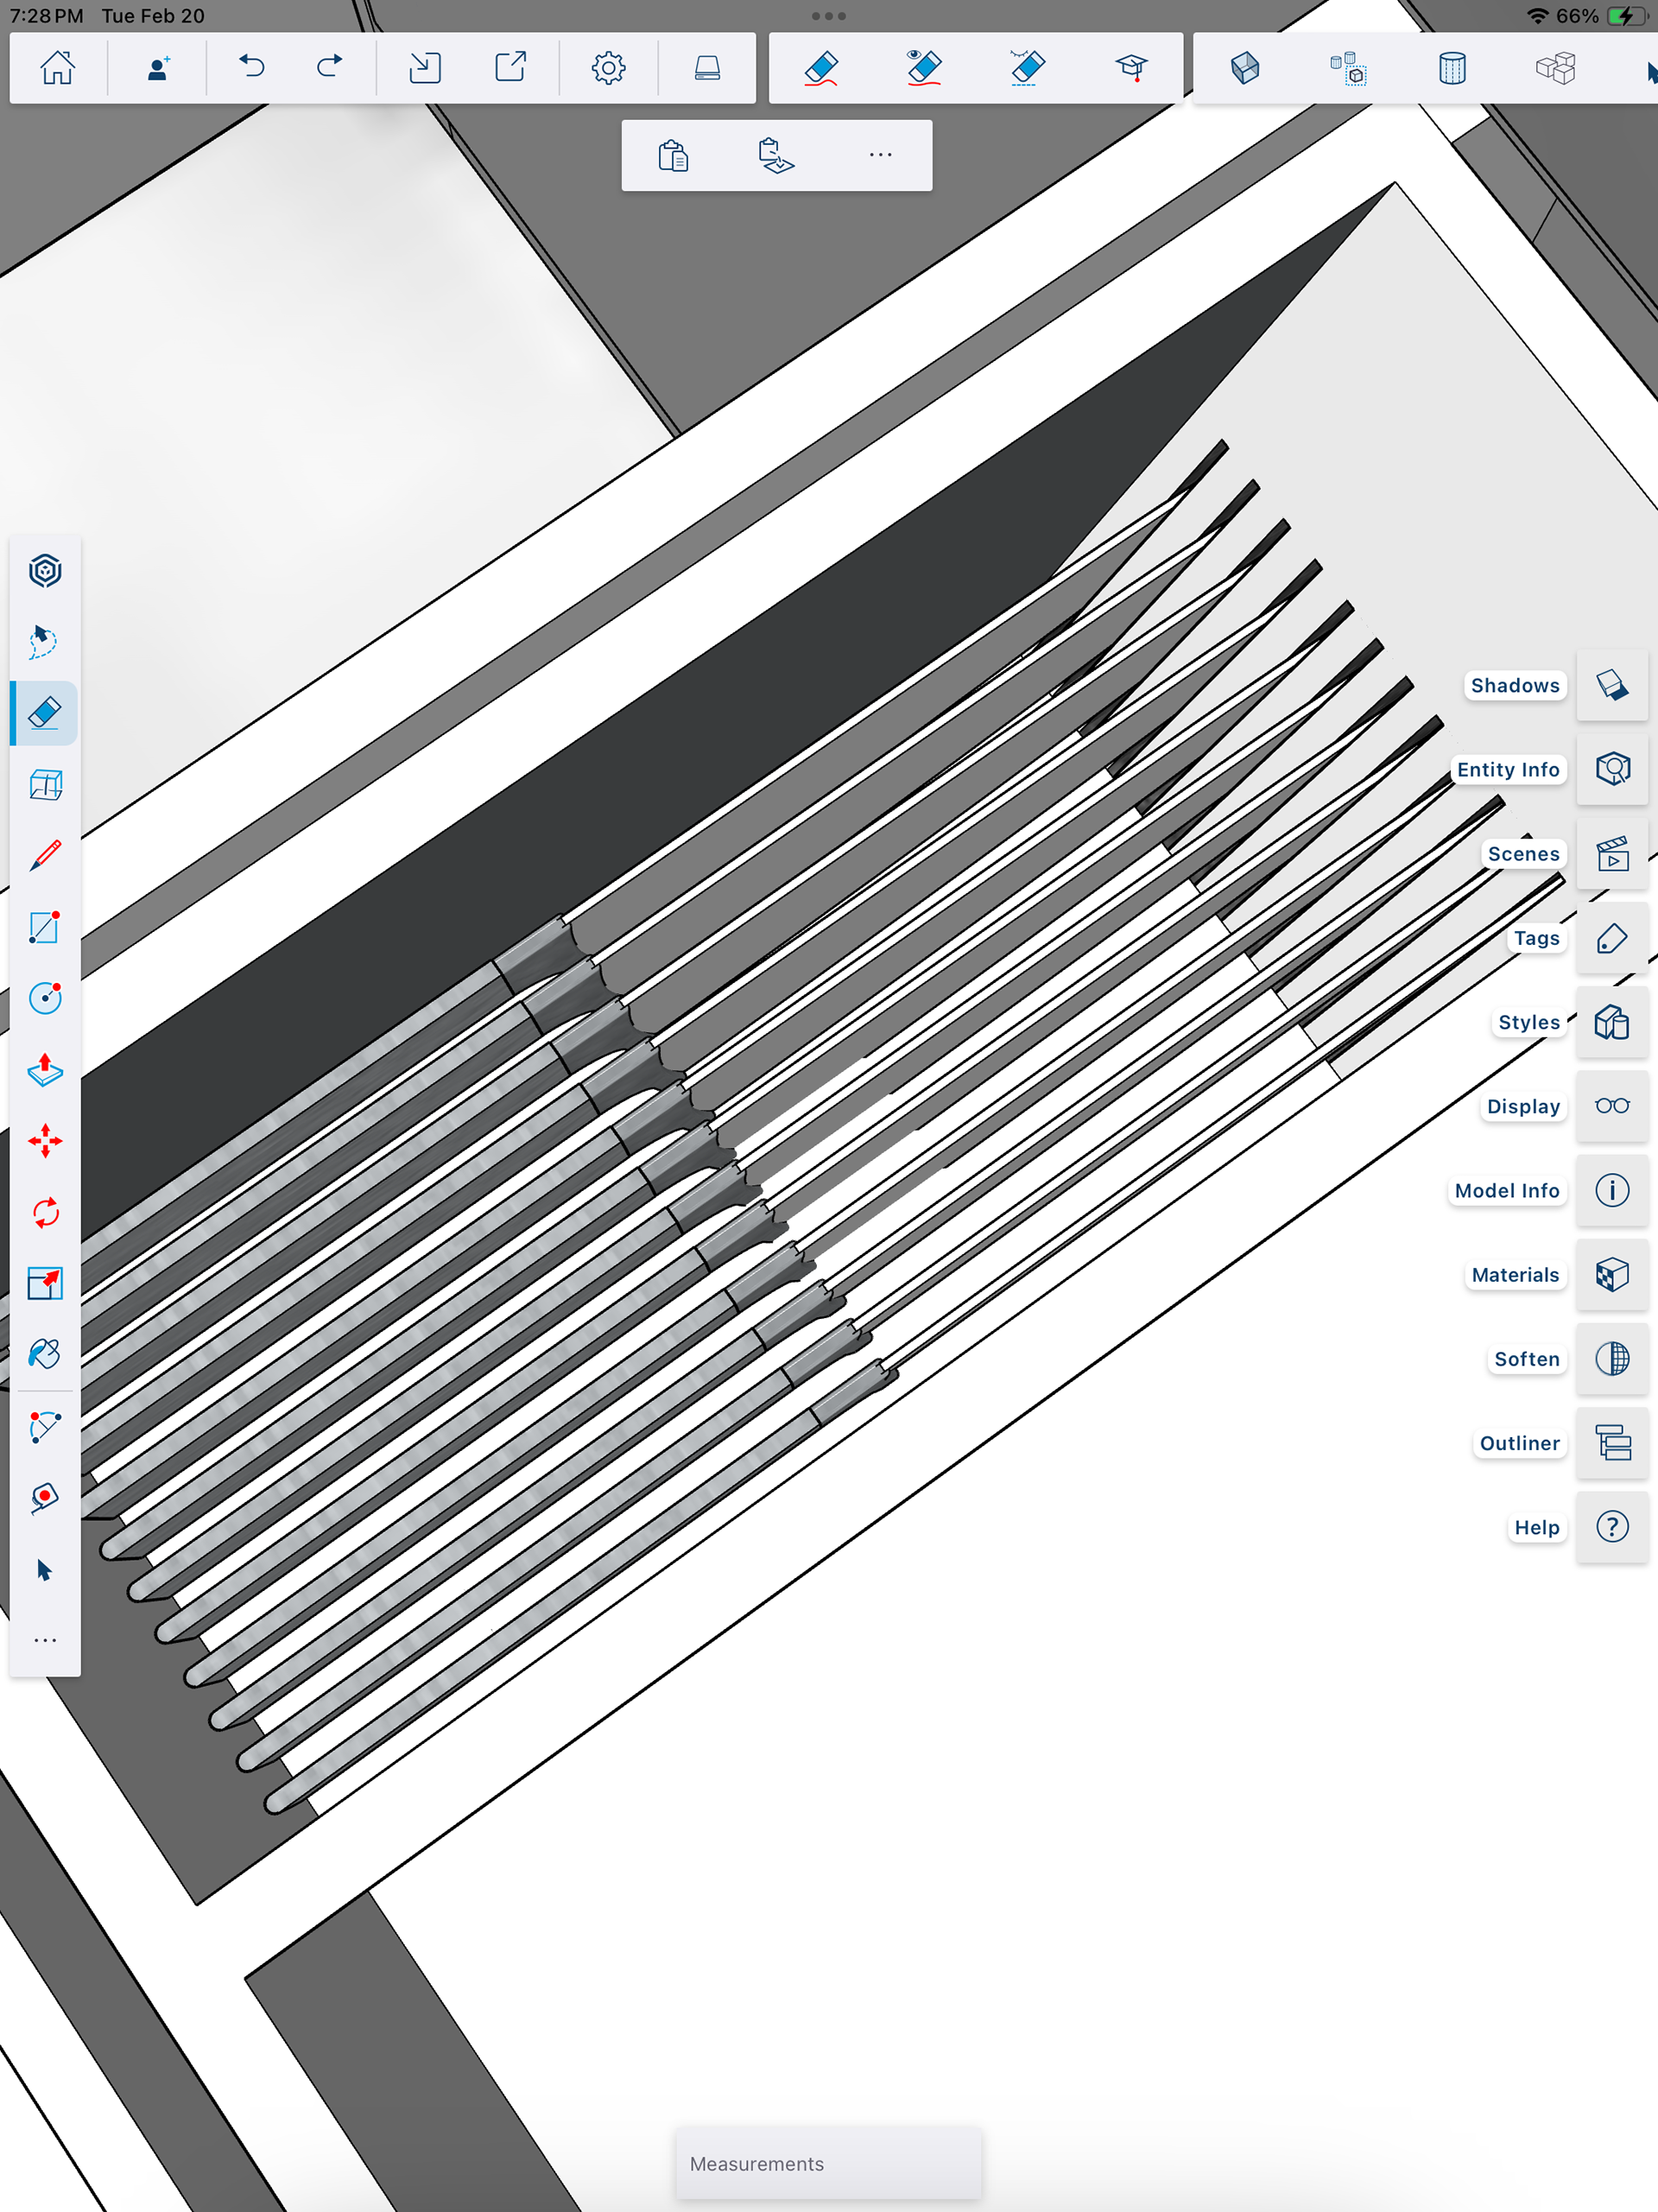Select the Section Plane cube tool

[x=45, y=785]
